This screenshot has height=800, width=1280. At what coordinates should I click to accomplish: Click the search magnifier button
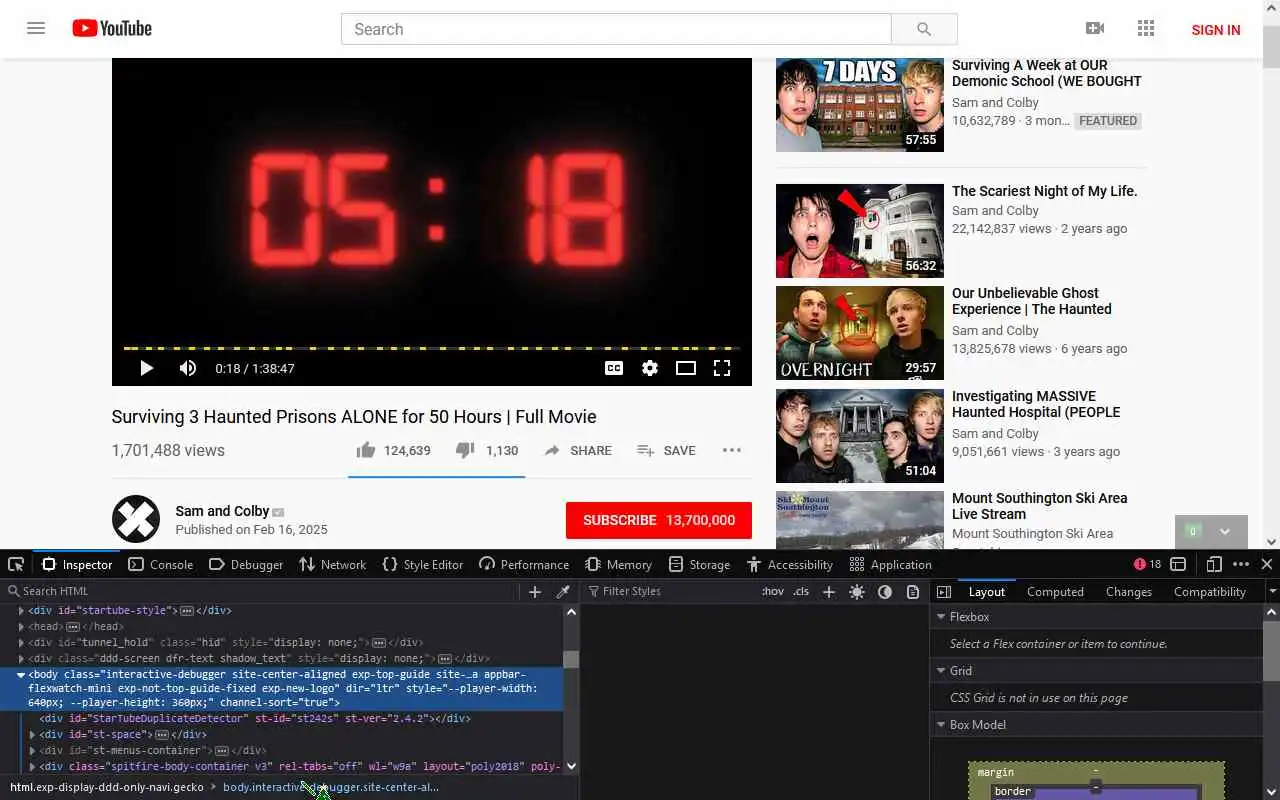(924, 29)
